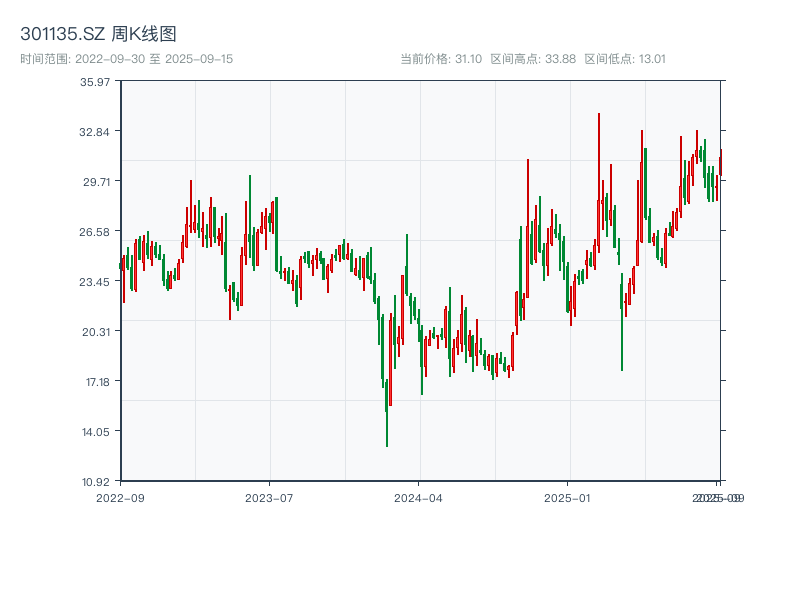
Task: Click the chart title 301135.SZ 周K线图
Action: point(98,34)
